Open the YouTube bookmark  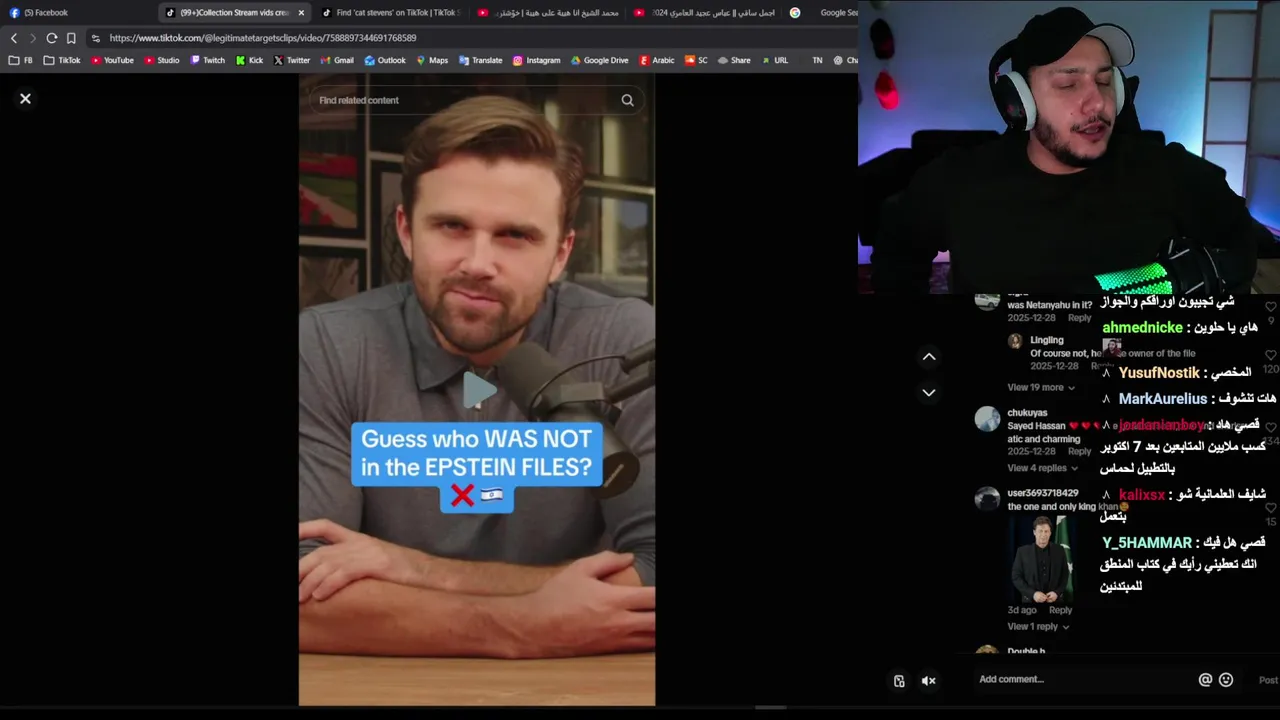point(112,60)
